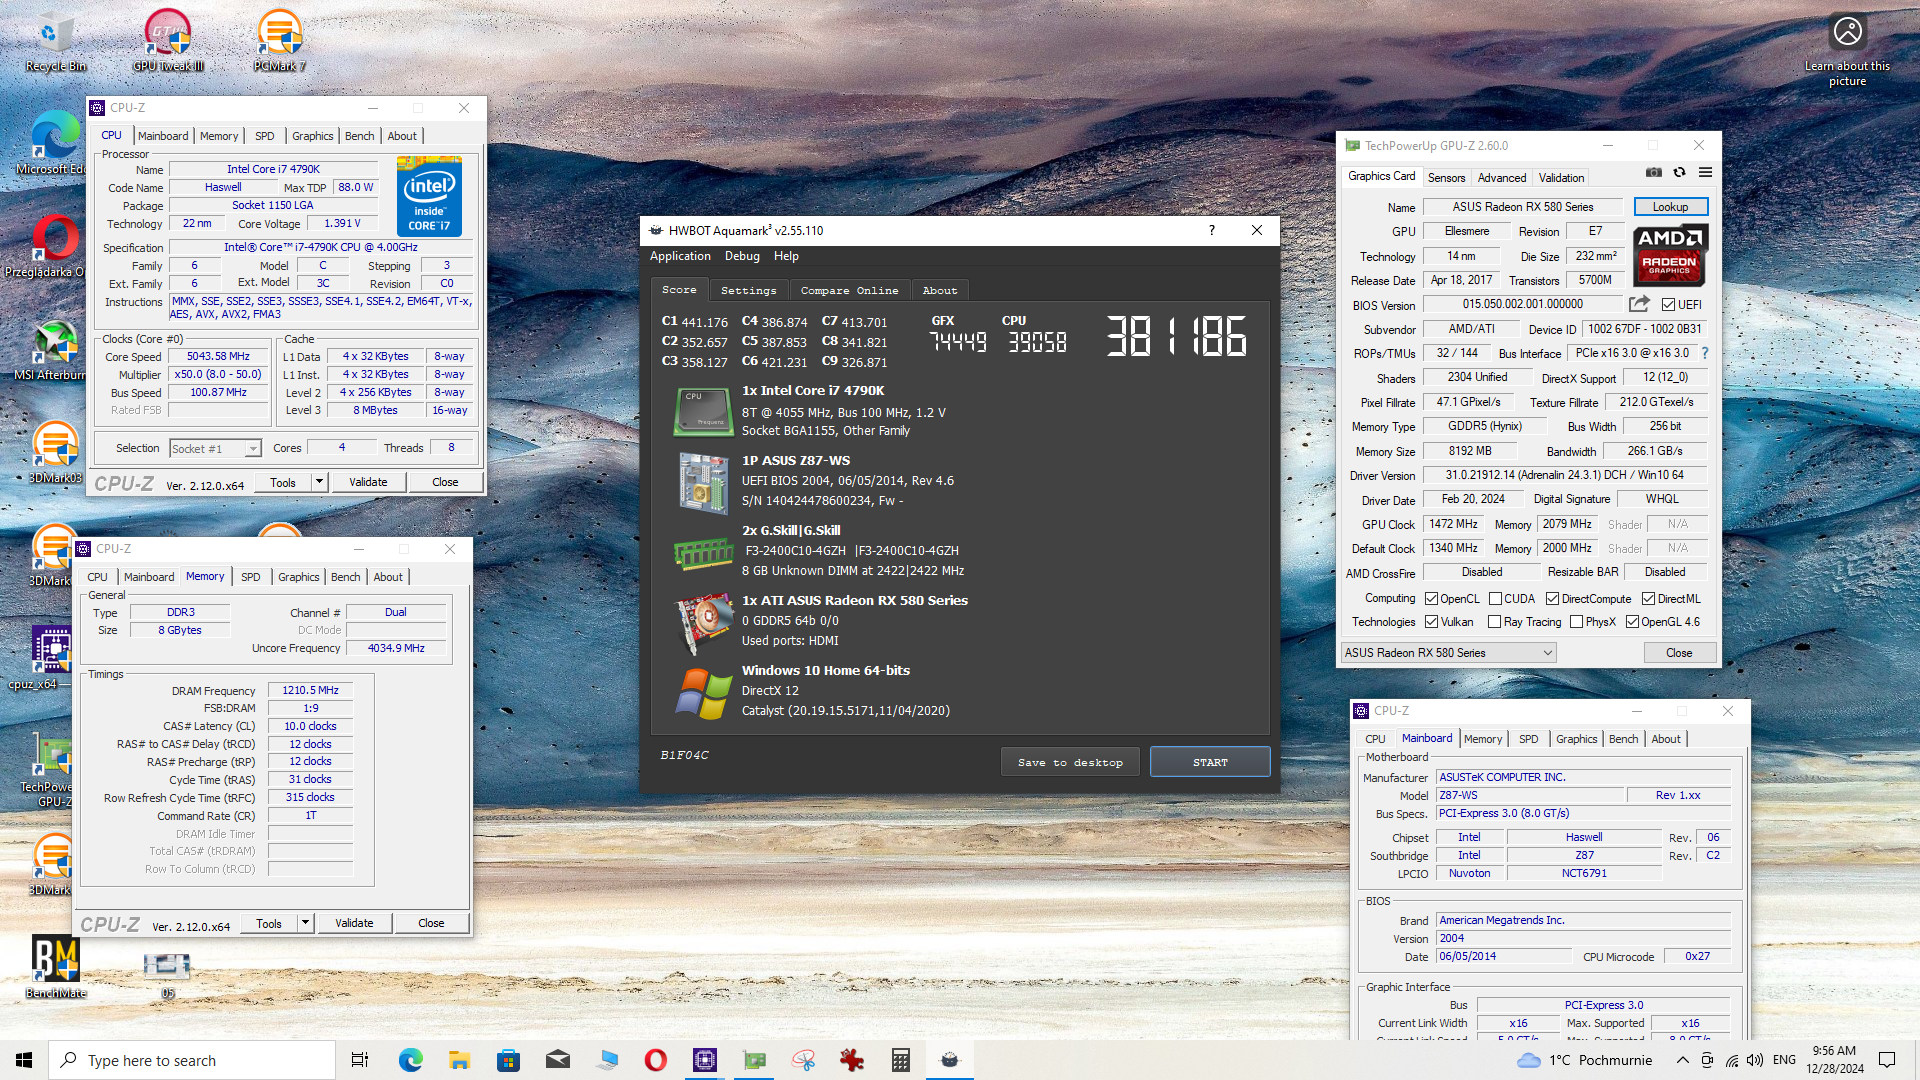The width and height of the screenshot is (1920, 1080).
Task: Open Edge from the taskbar
Action: pyautogui.click(x=411, y=1060)
